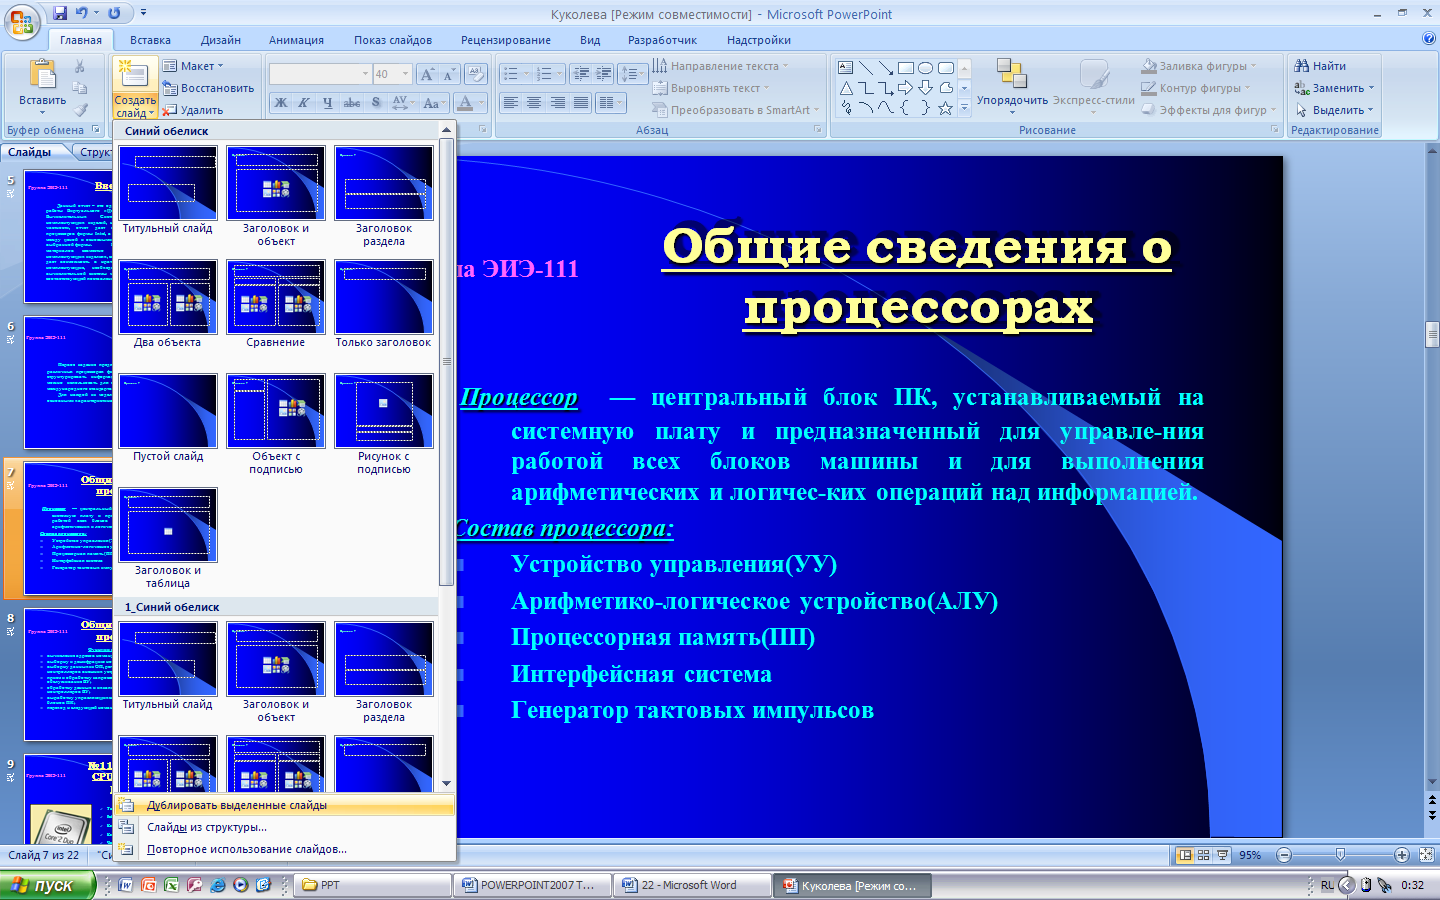Click the Office button logo
This screenshot has height=900, width=1440.
[22, 20]
